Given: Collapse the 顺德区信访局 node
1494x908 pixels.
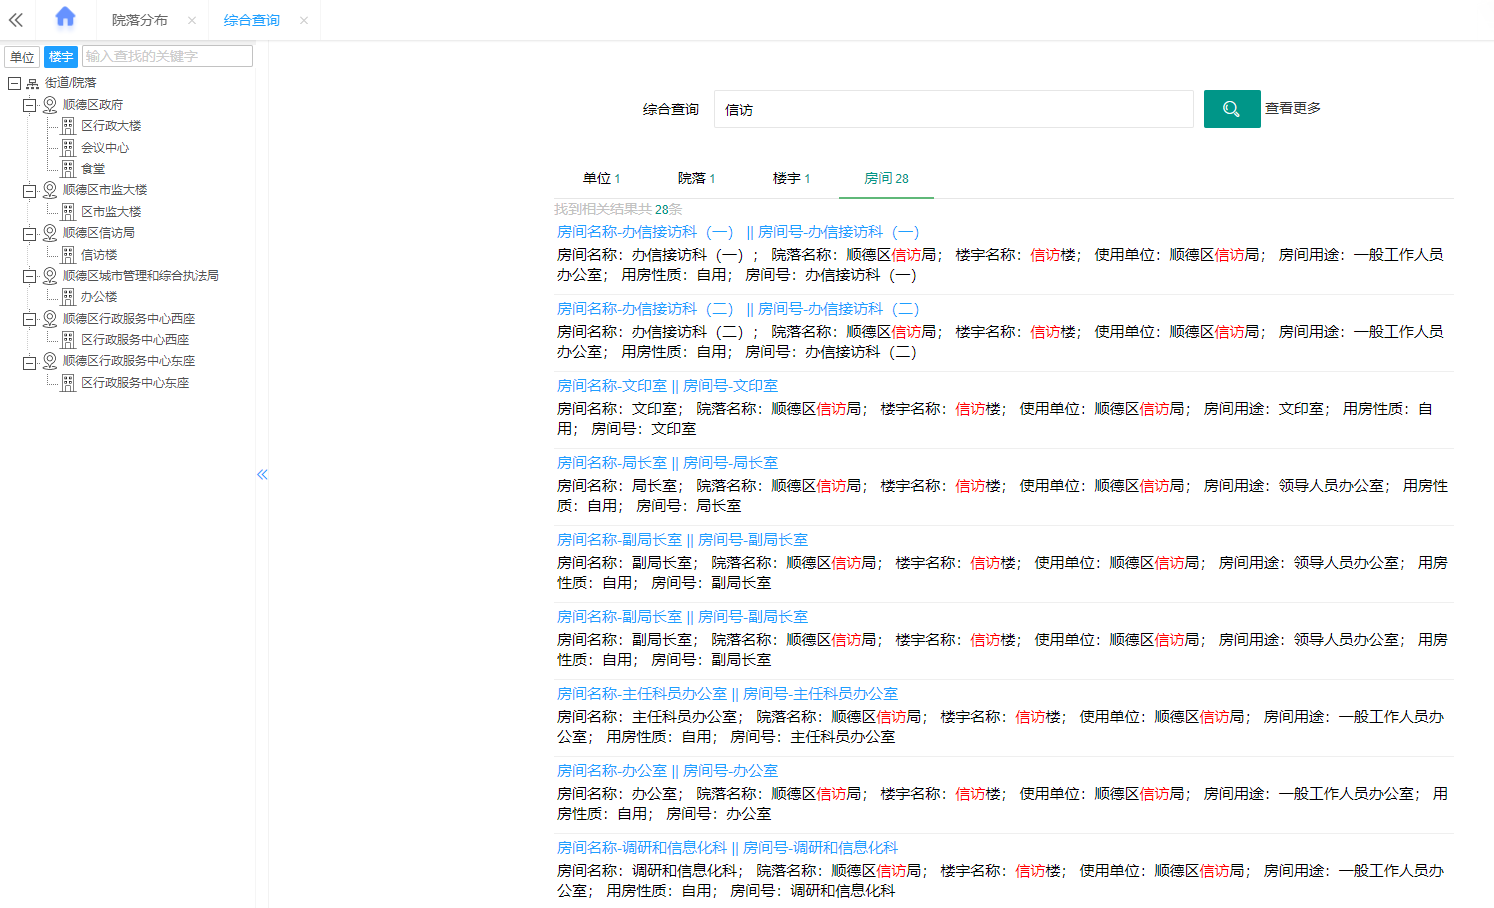Looking at the screenshot, I should click(30, 233).
